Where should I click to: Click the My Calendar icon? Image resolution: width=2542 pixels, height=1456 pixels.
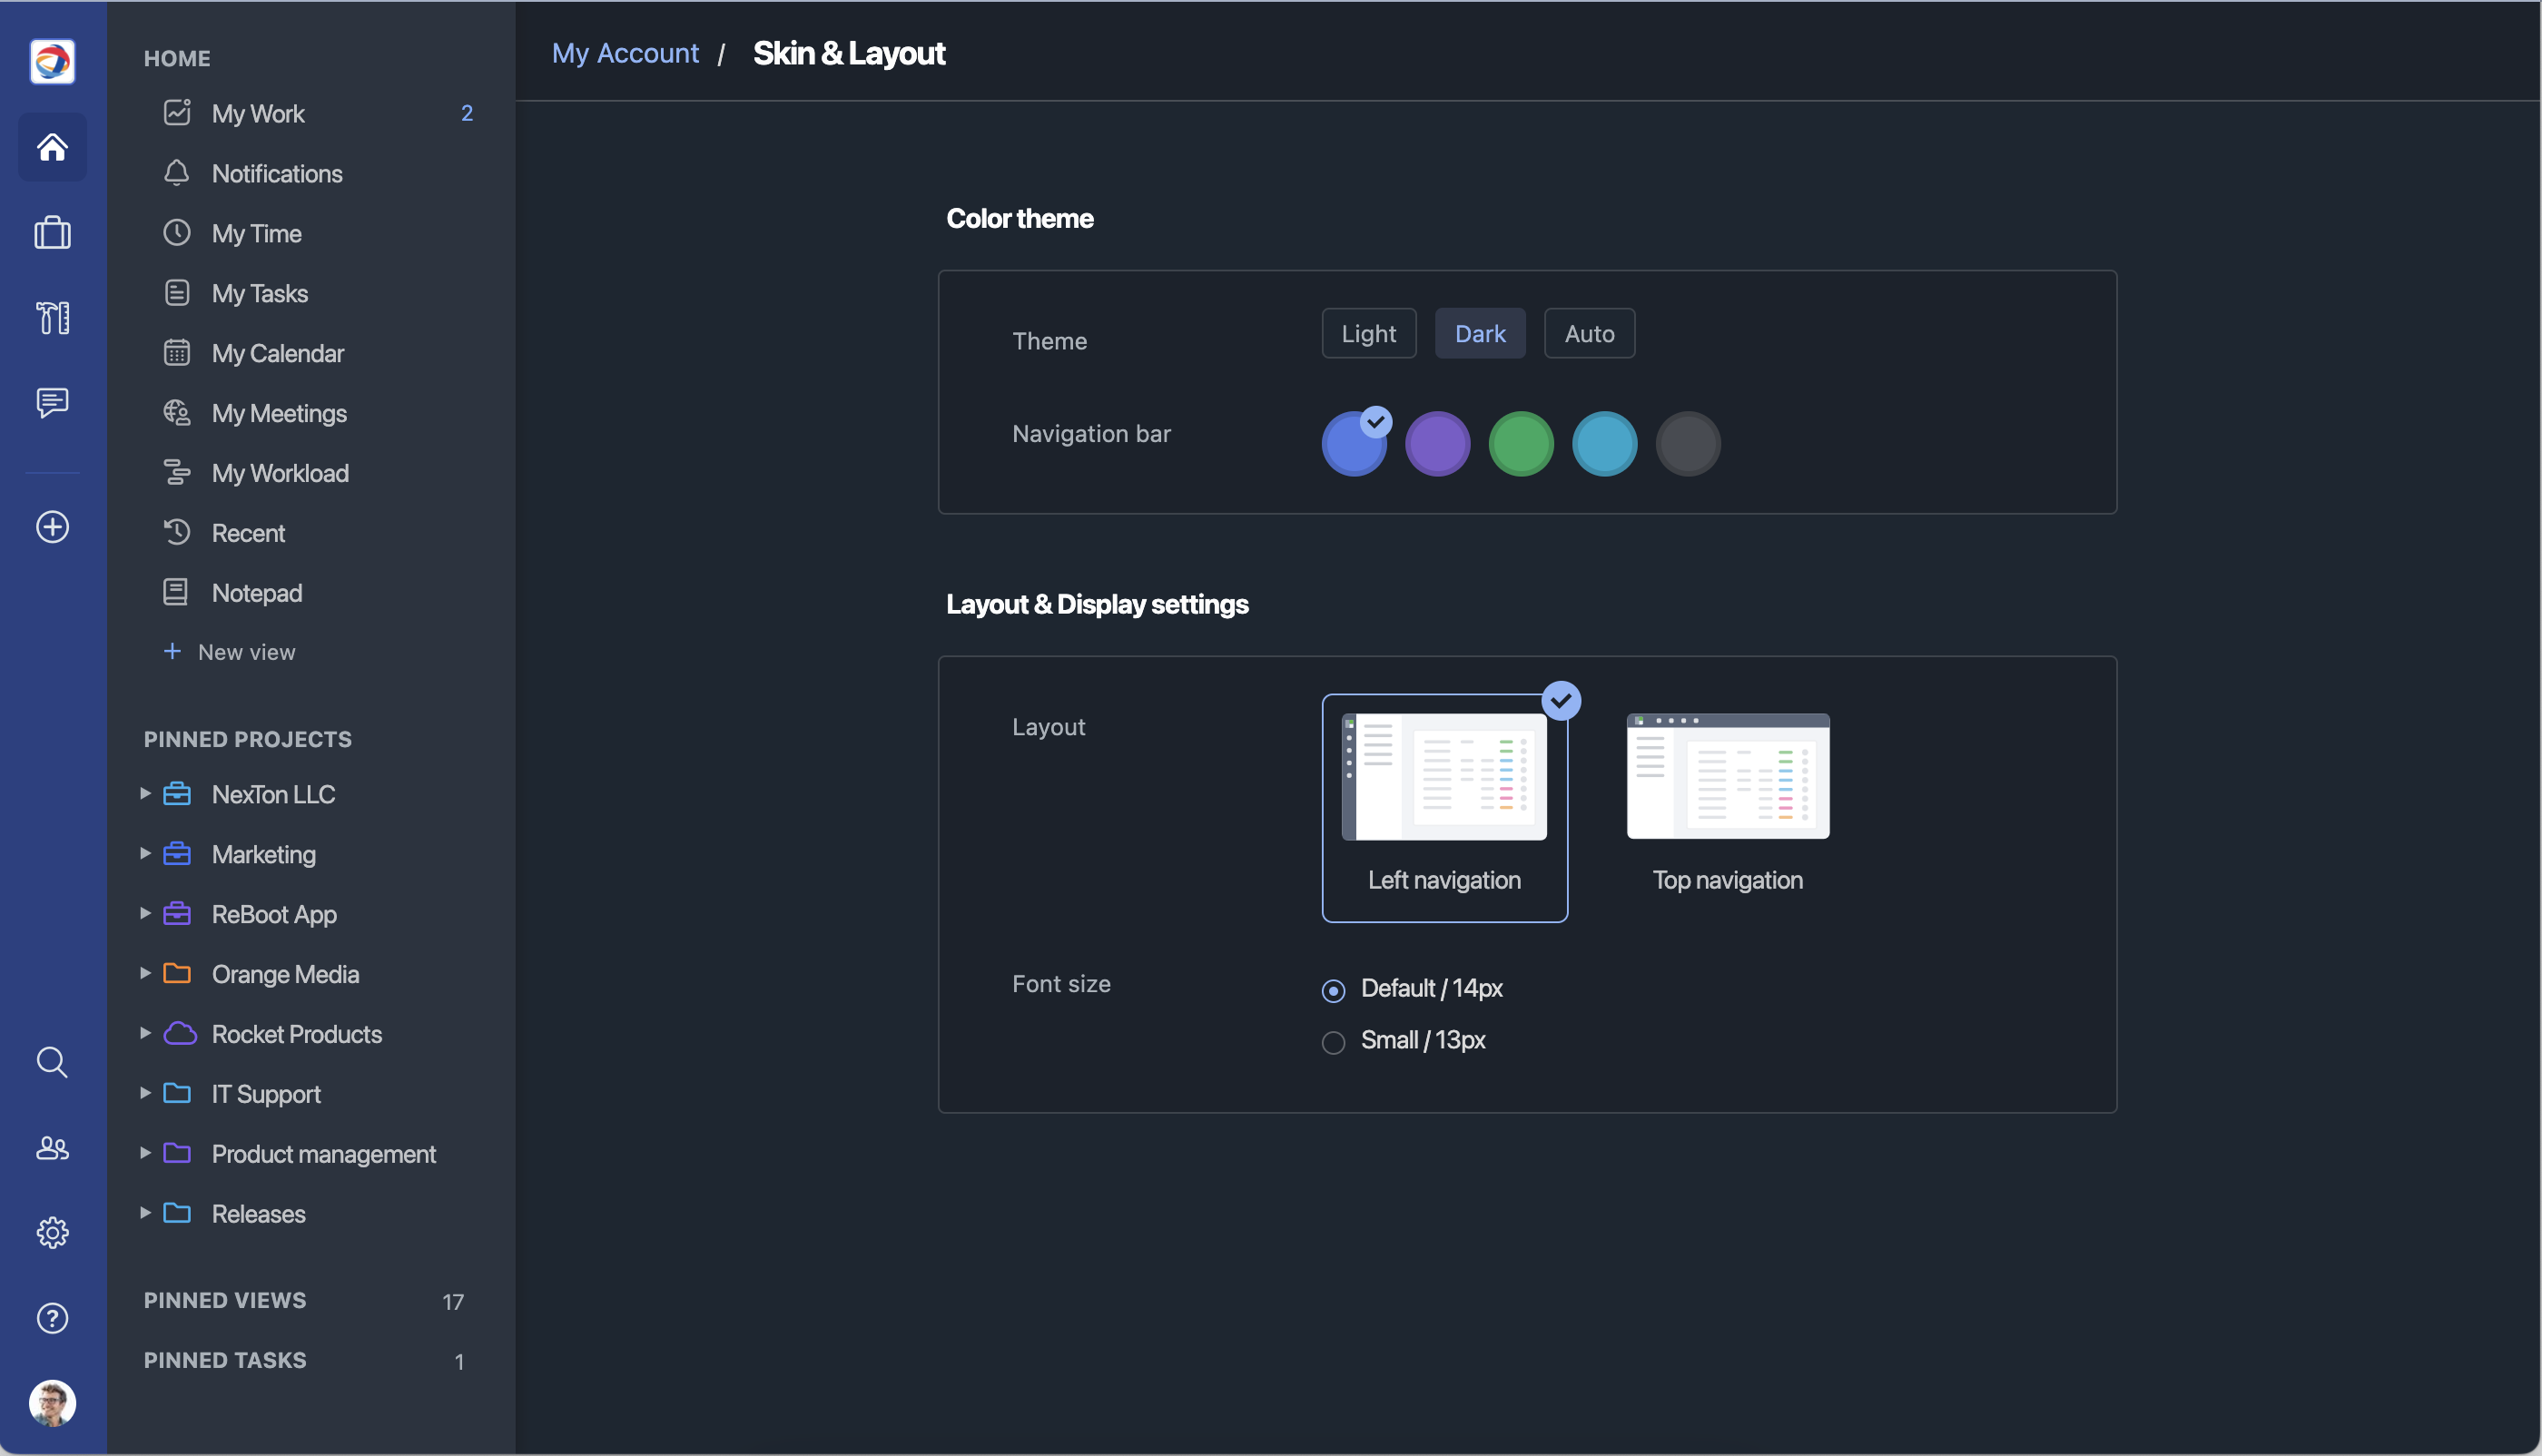click(177, 352)
